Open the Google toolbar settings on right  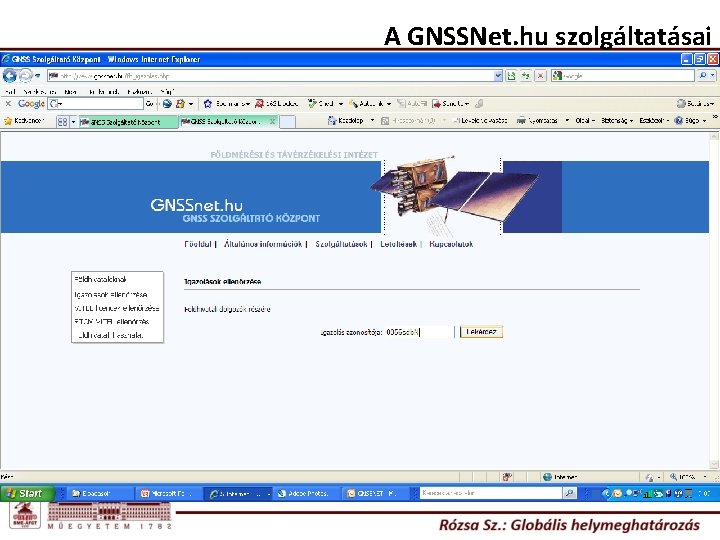(695, 104)
